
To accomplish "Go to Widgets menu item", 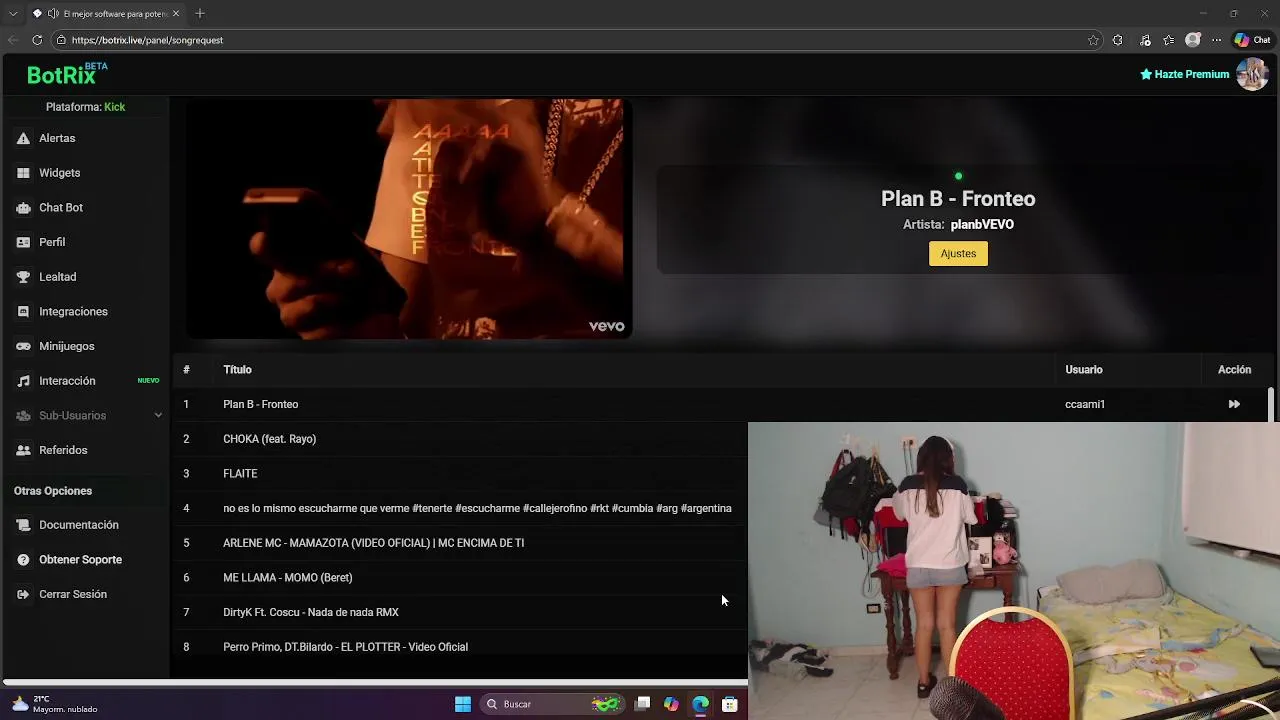I will point(60,173).
